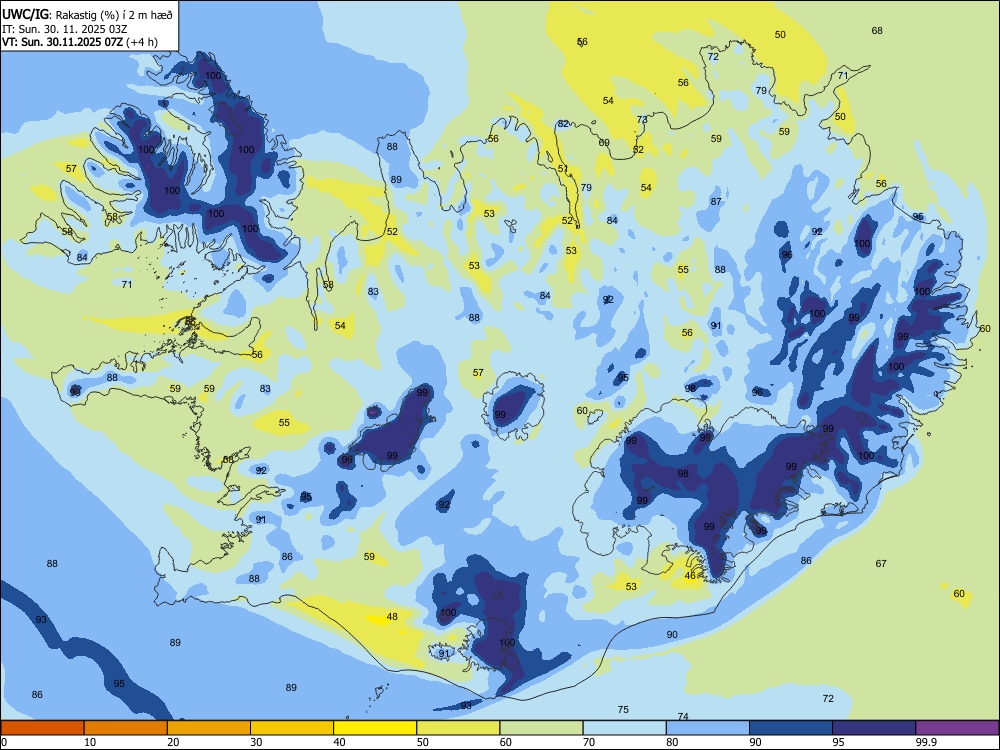Click the legend tick label '99.9'
The width and height of the screenshot is (1000, 750).
[x=926, y=742]
